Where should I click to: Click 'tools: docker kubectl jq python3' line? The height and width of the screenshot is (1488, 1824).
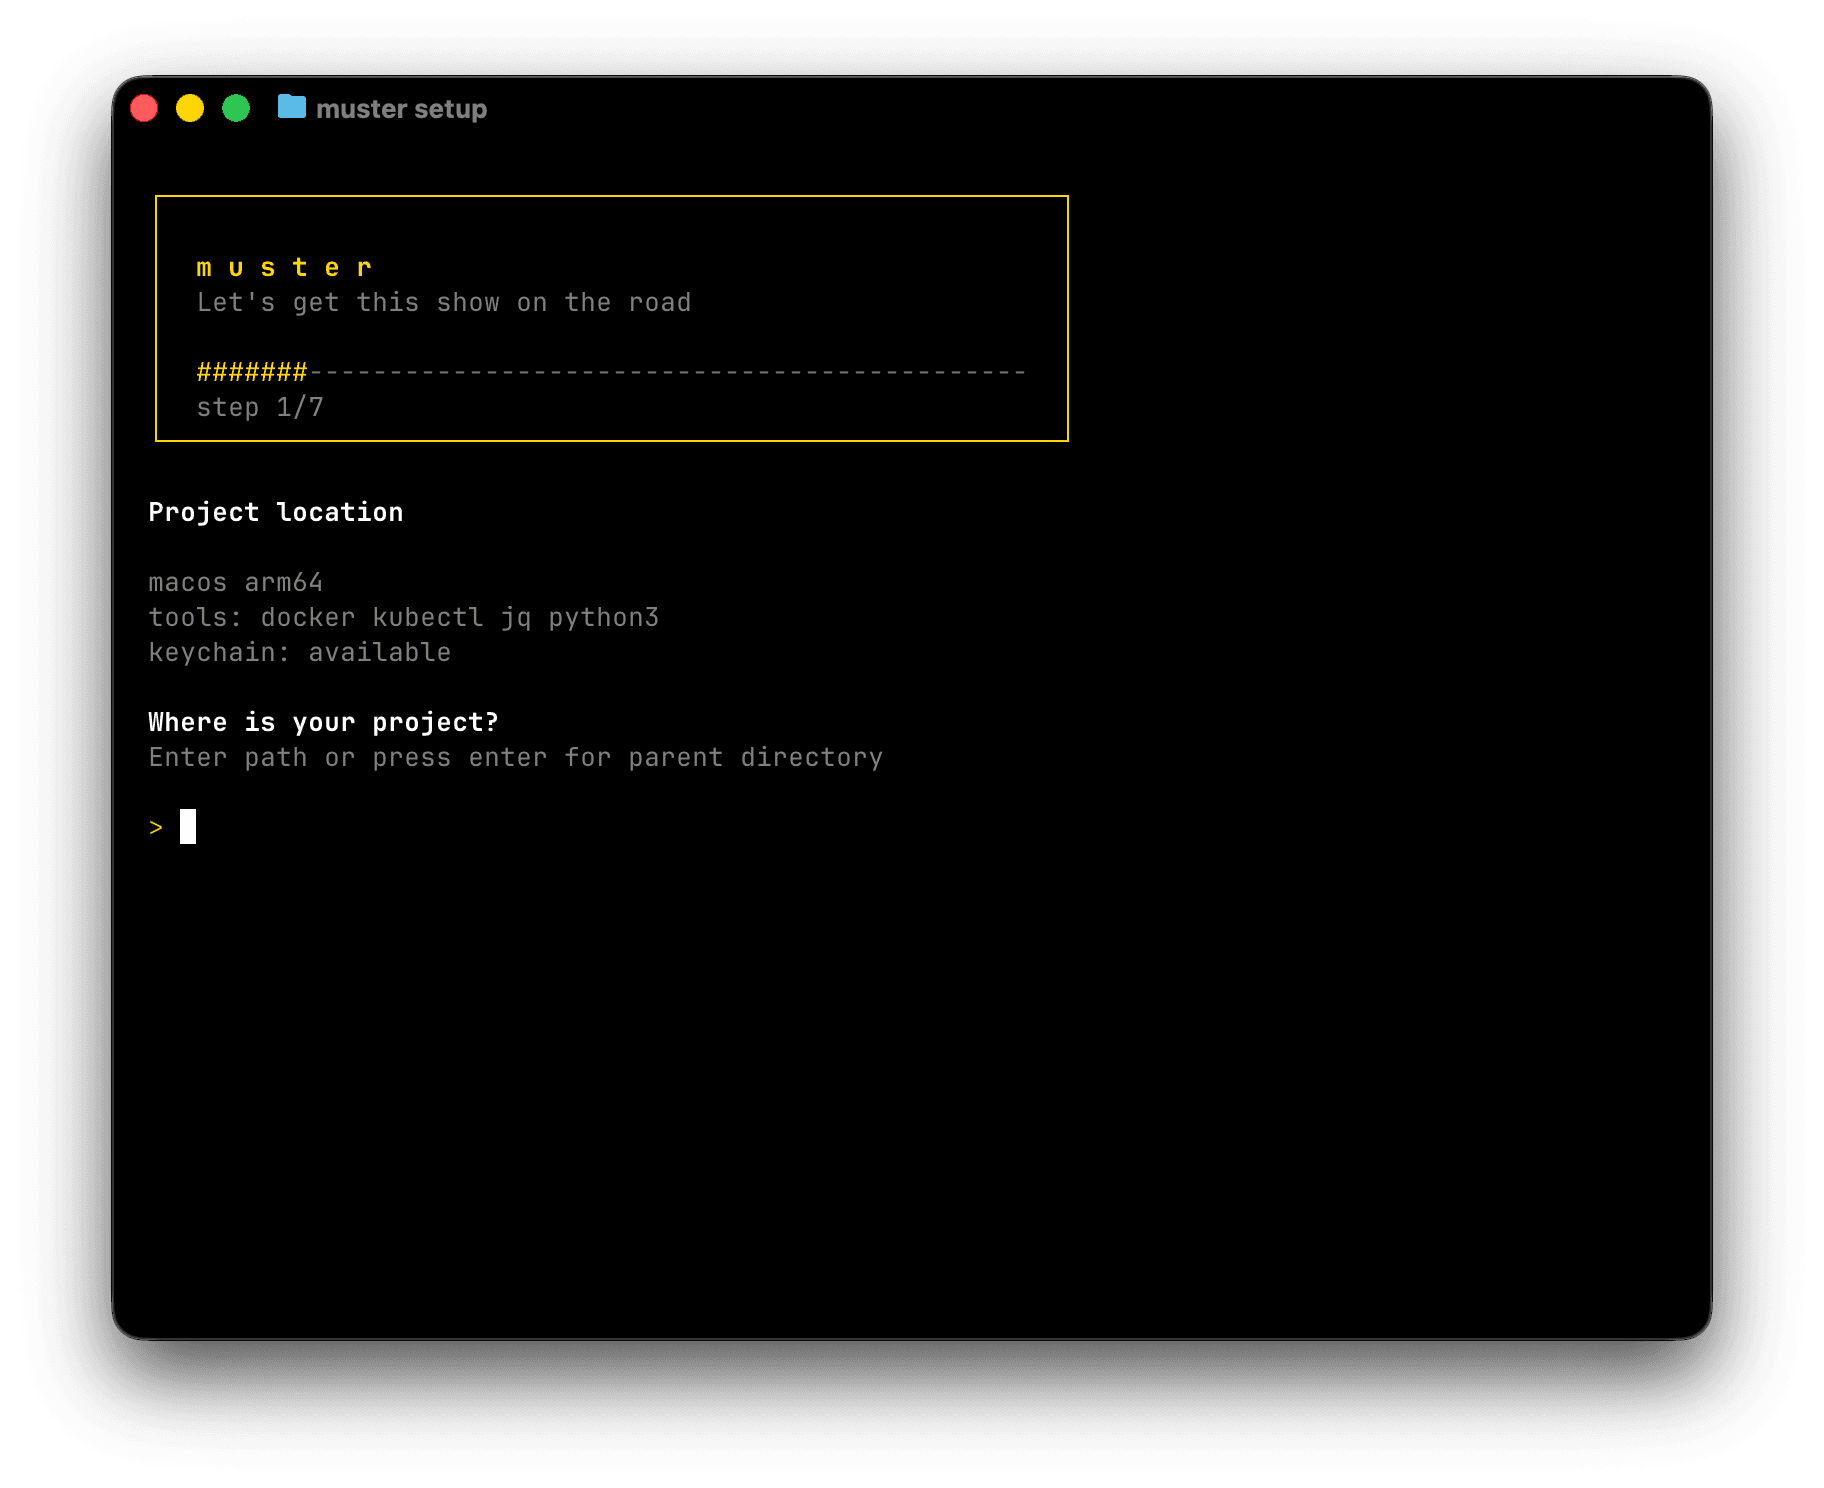404,617
